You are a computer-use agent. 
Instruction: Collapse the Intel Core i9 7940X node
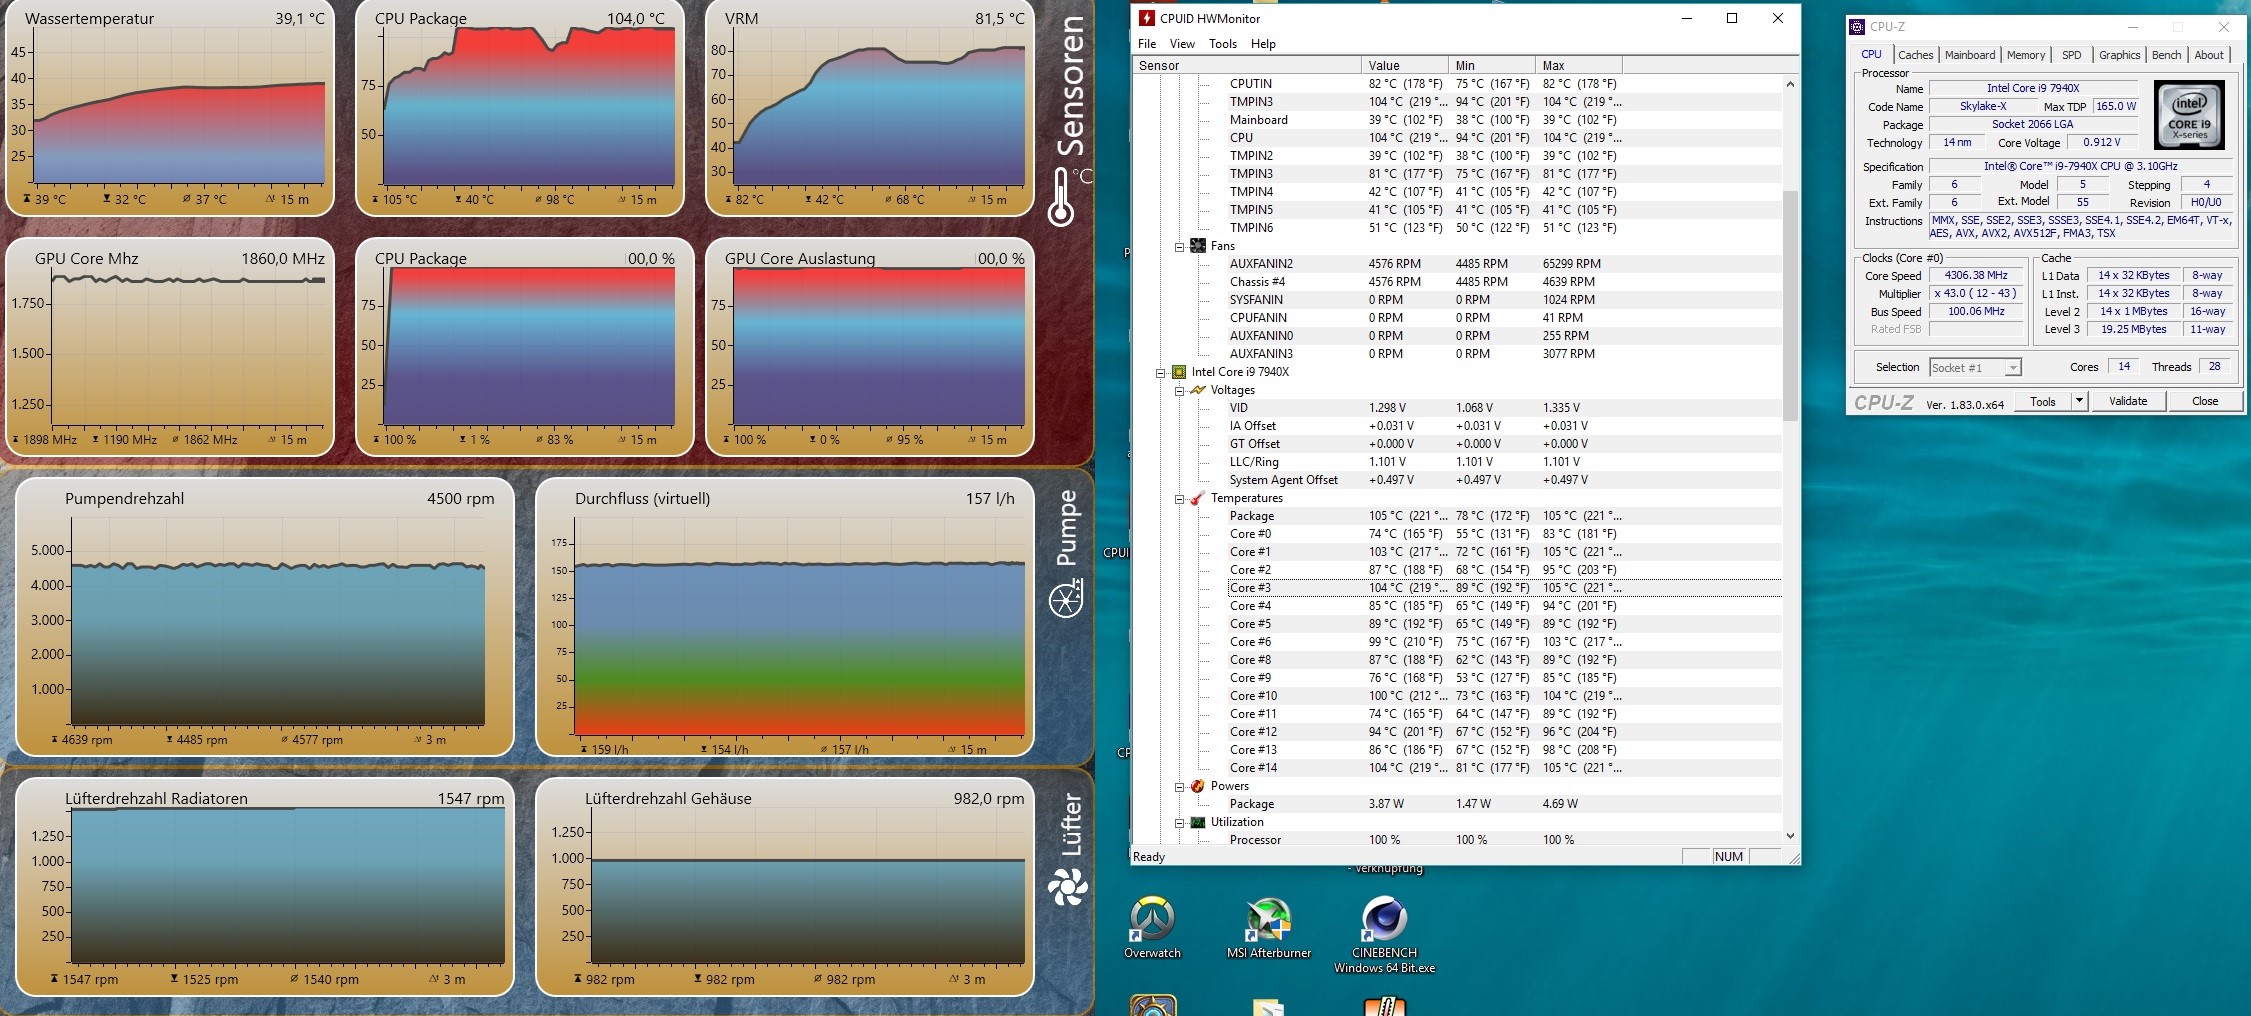coord(1161,372)
